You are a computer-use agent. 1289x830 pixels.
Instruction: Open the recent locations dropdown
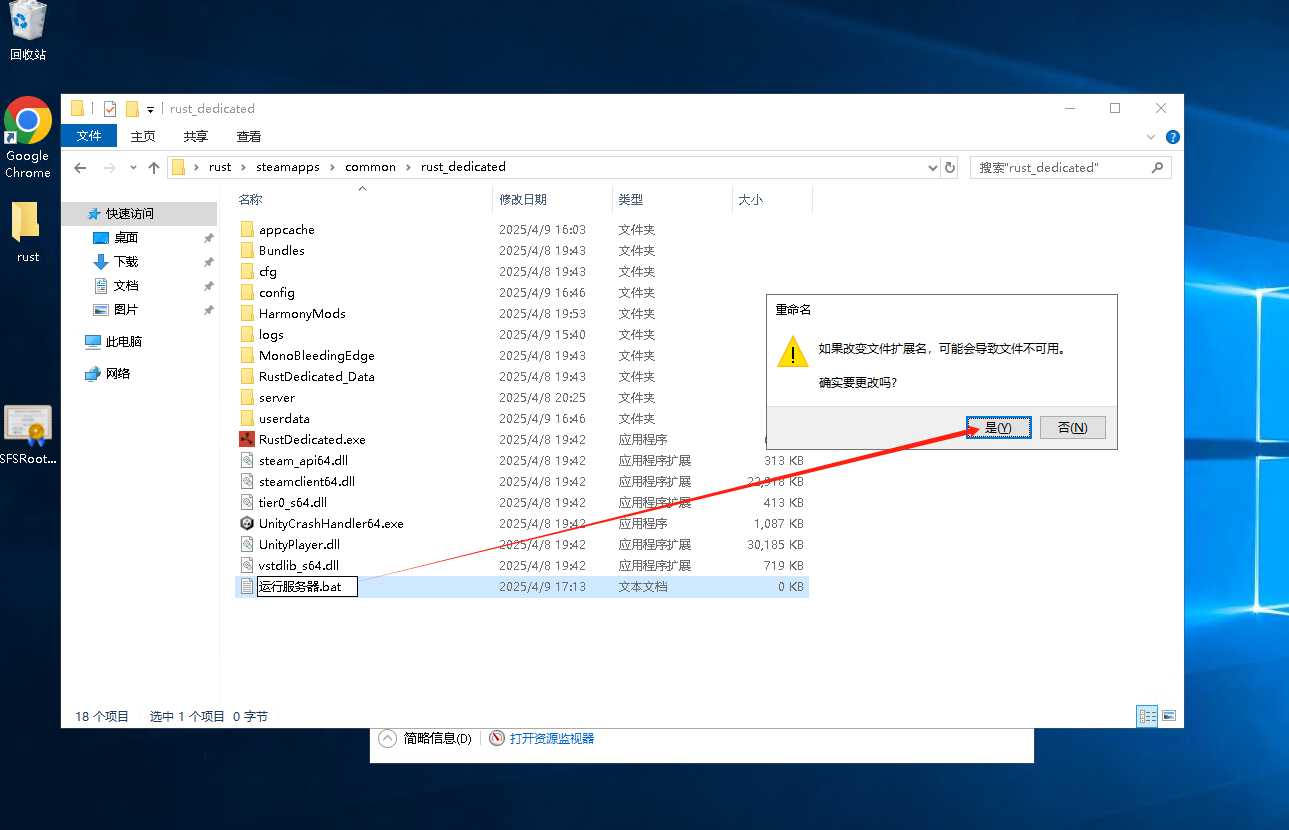[132, 168]
